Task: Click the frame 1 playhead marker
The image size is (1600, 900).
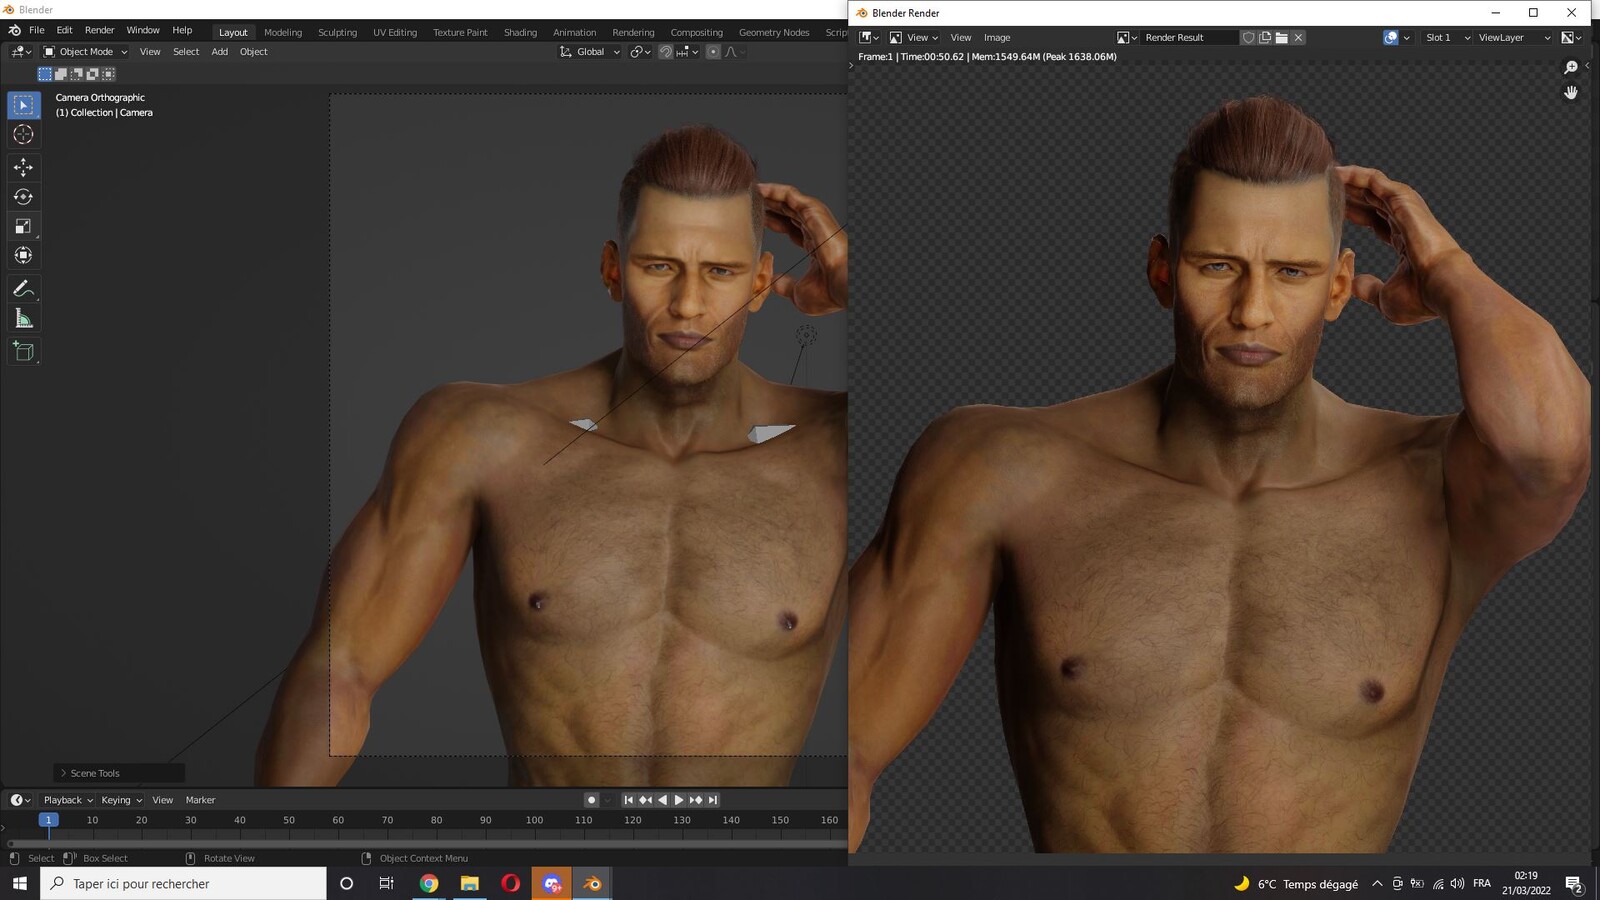Action: (47, 820)
